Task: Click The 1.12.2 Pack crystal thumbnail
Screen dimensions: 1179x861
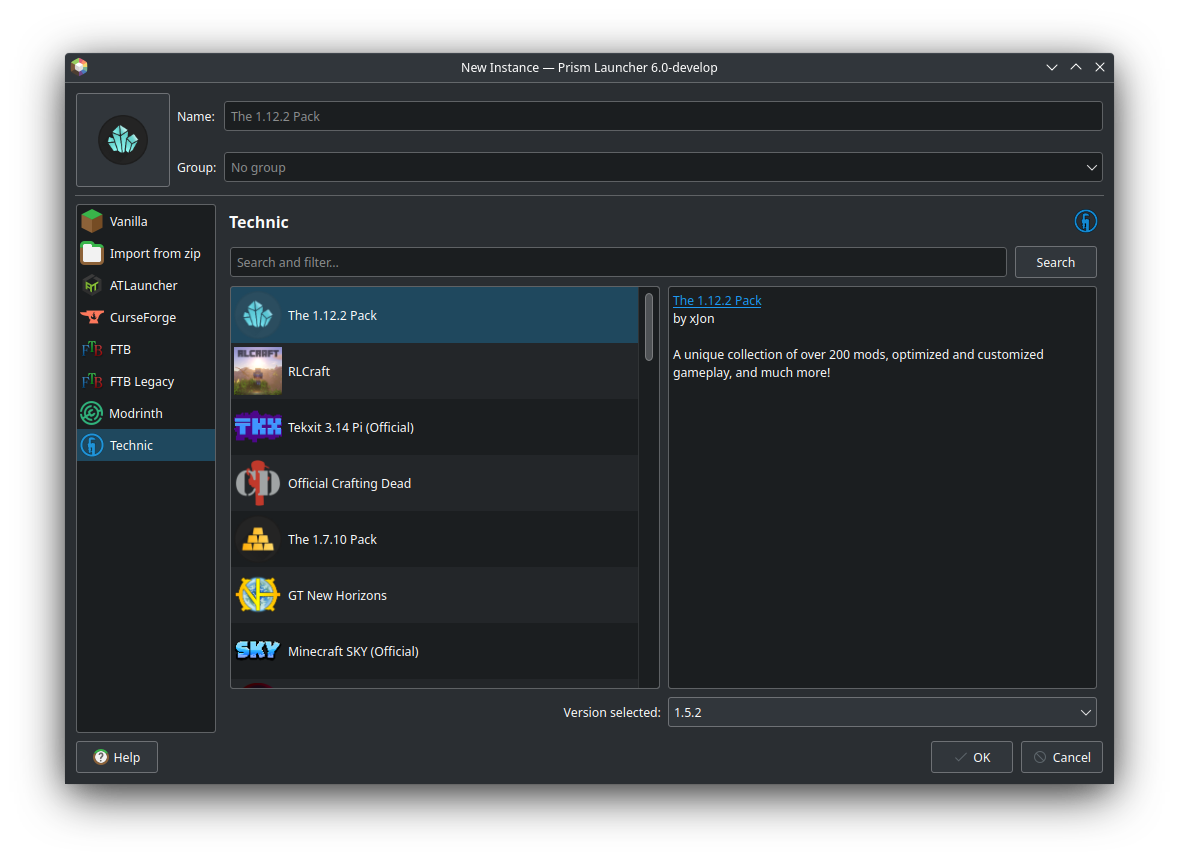Action: (x=258, y=315)
